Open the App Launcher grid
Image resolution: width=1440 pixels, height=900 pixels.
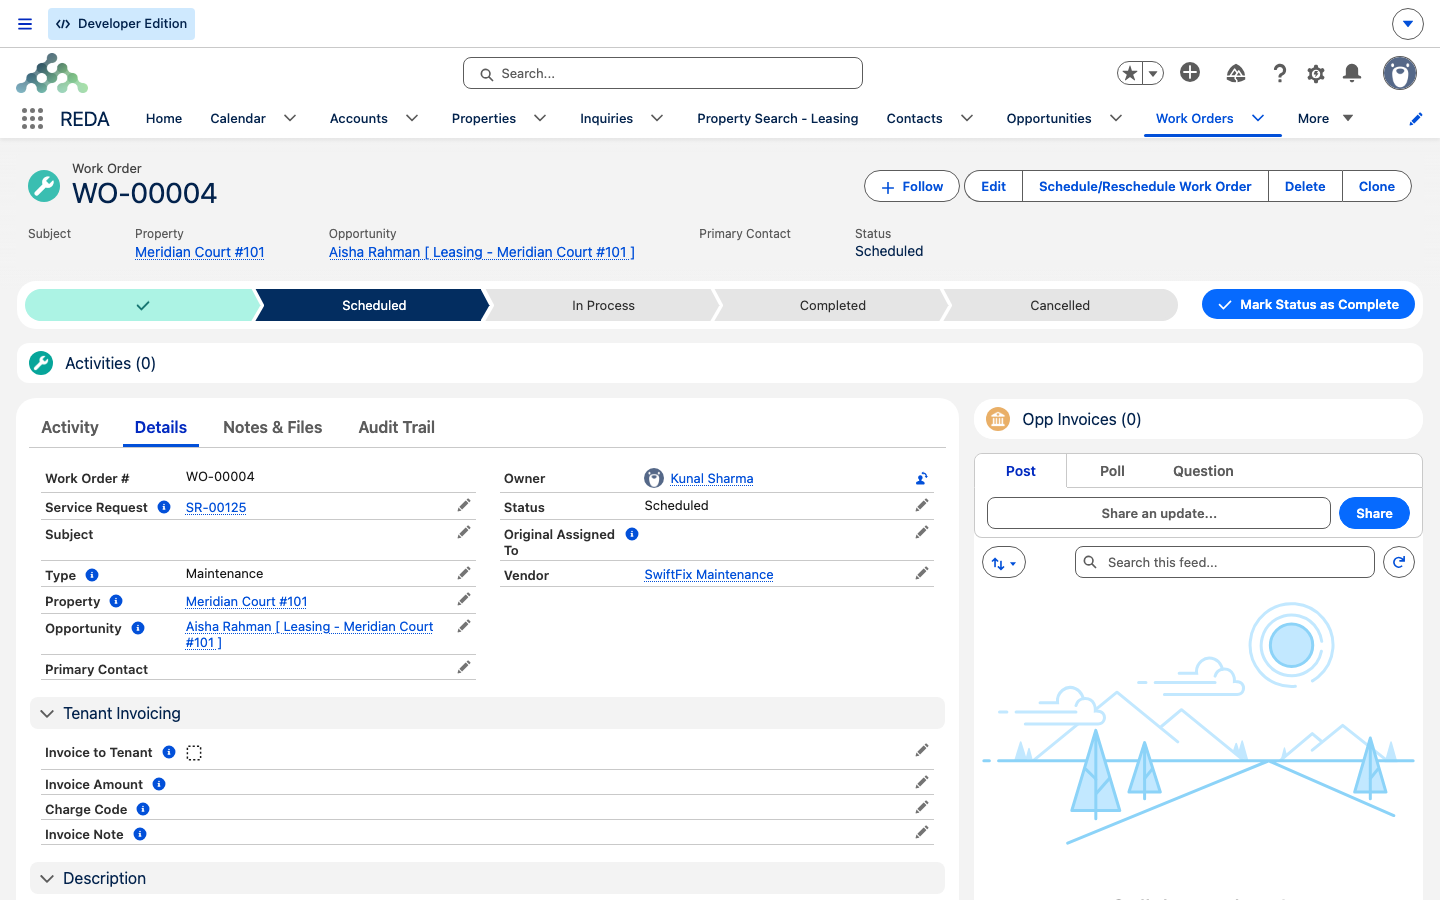pos(32,119)
